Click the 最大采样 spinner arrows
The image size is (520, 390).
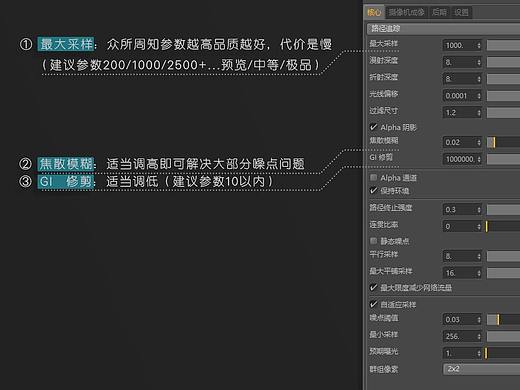tap(479, 45)
